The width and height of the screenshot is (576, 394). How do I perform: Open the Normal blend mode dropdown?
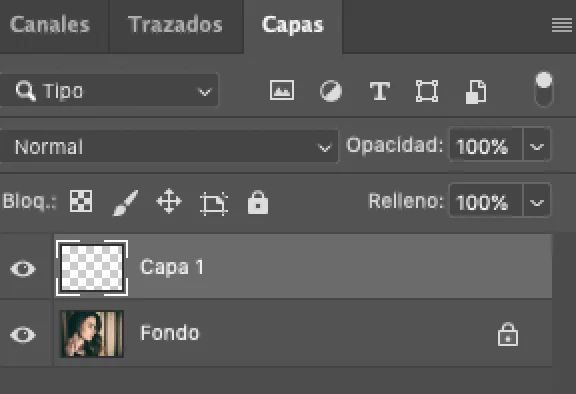click(169, 146)
